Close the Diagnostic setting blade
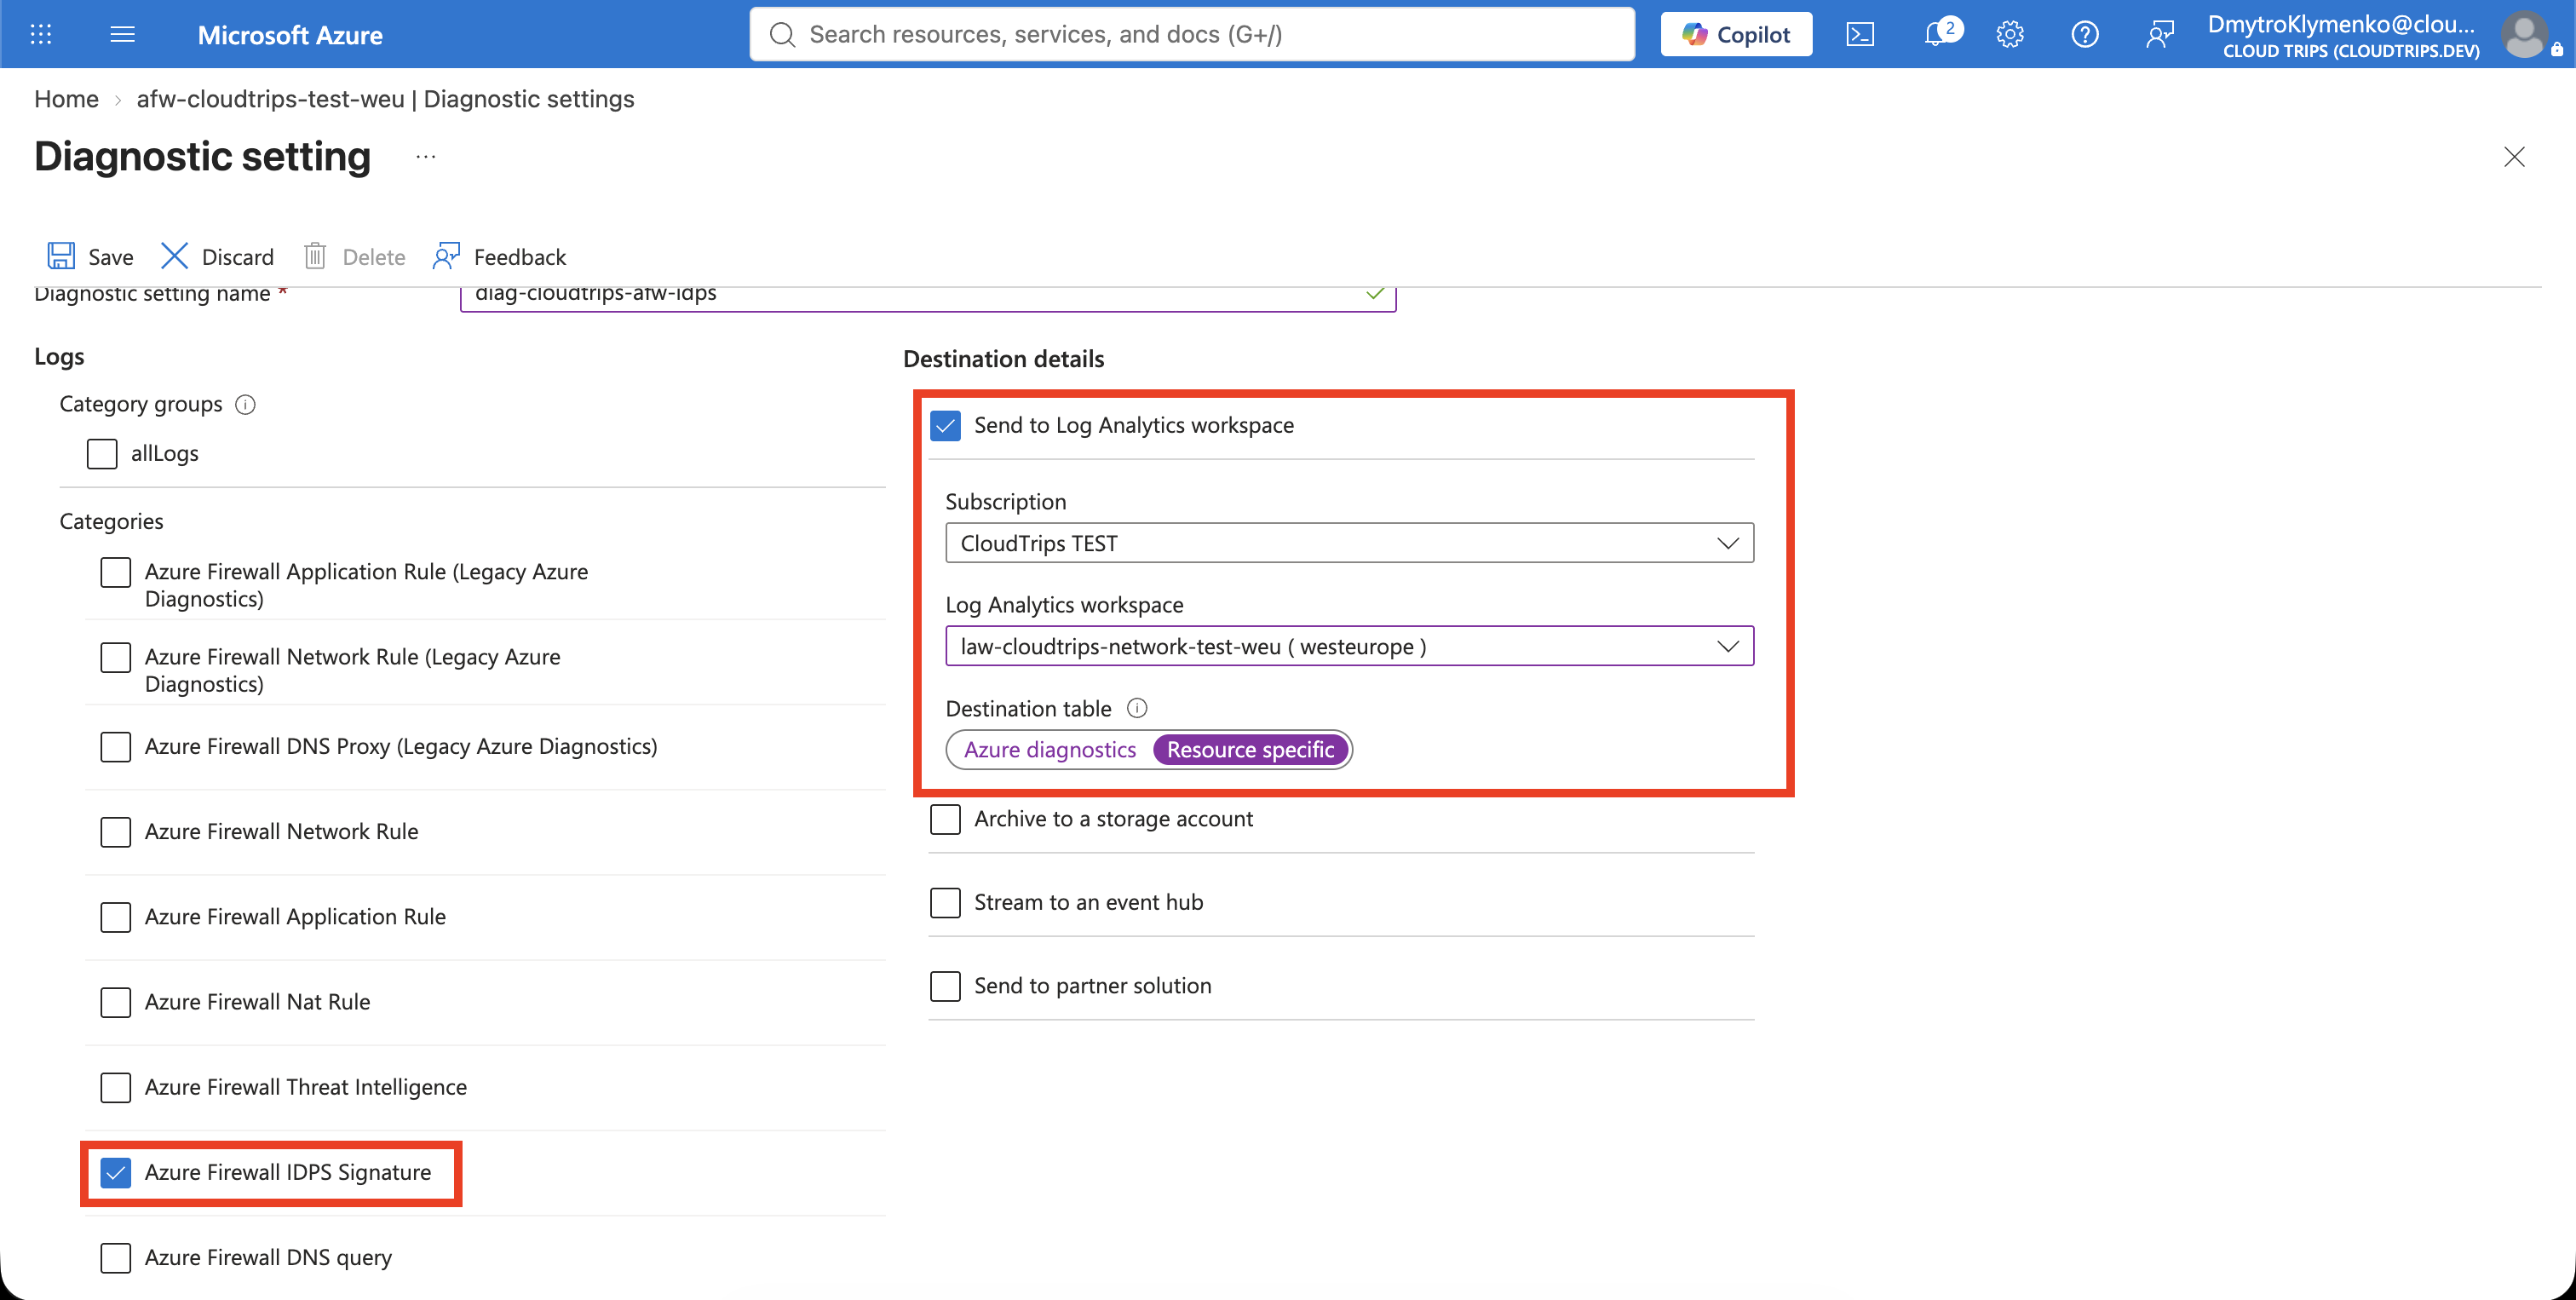The image size is (2576, 1300). pos(2514,157)
